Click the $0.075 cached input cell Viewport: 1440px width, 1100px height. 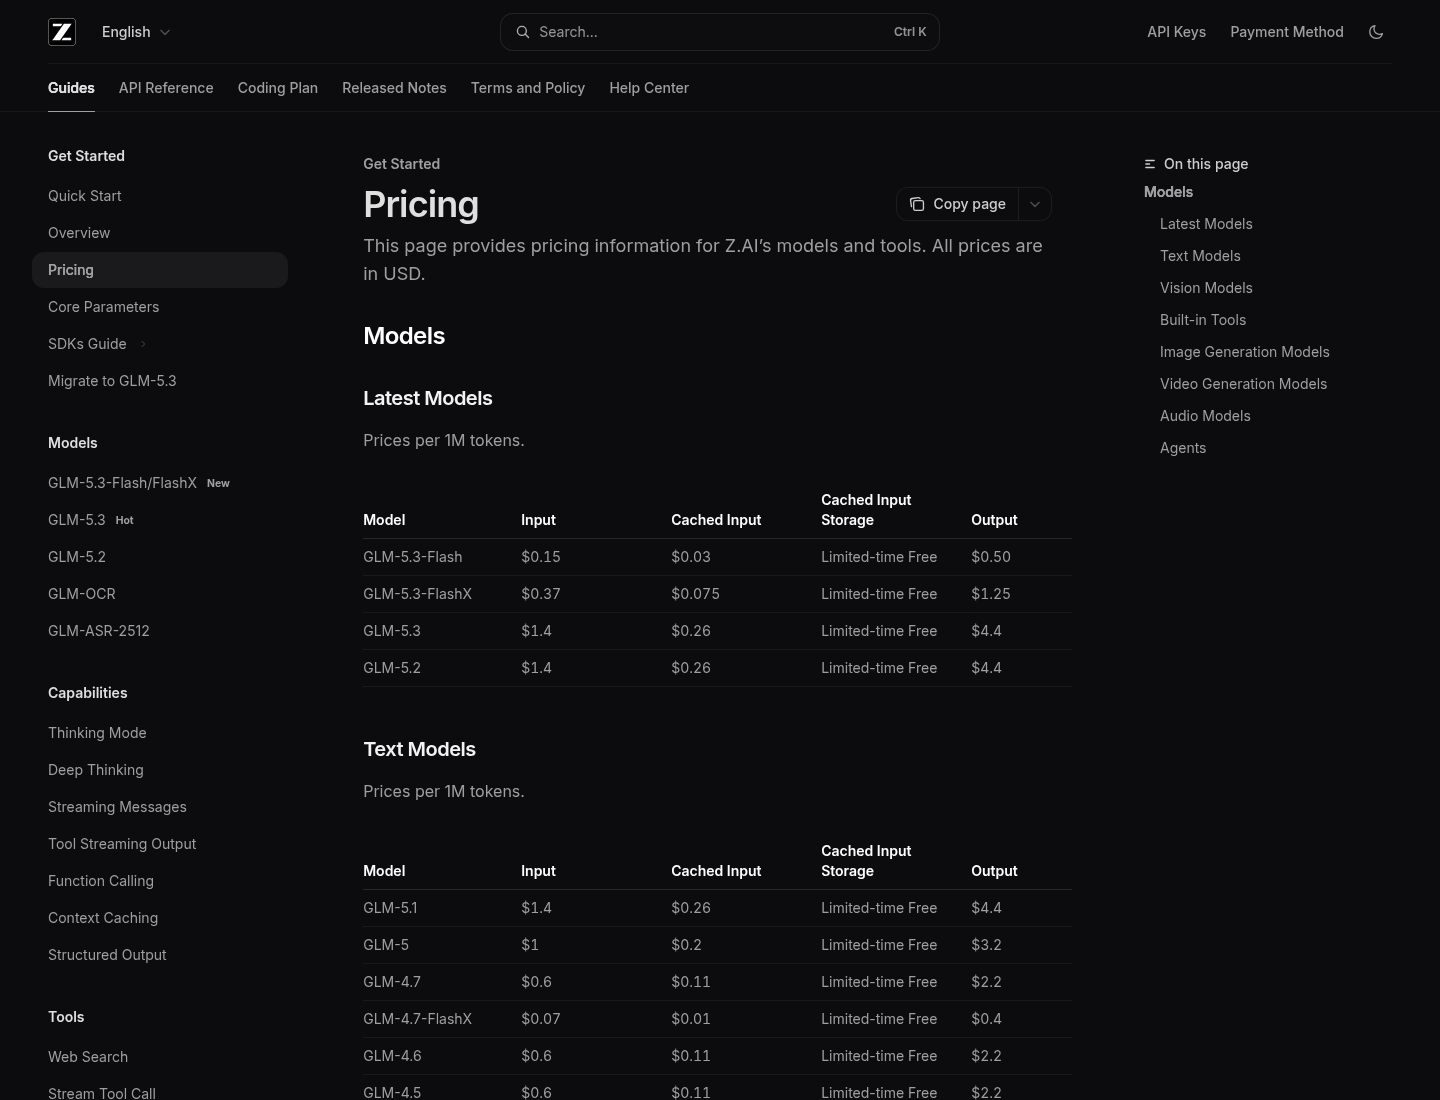(x=695, y=594)
